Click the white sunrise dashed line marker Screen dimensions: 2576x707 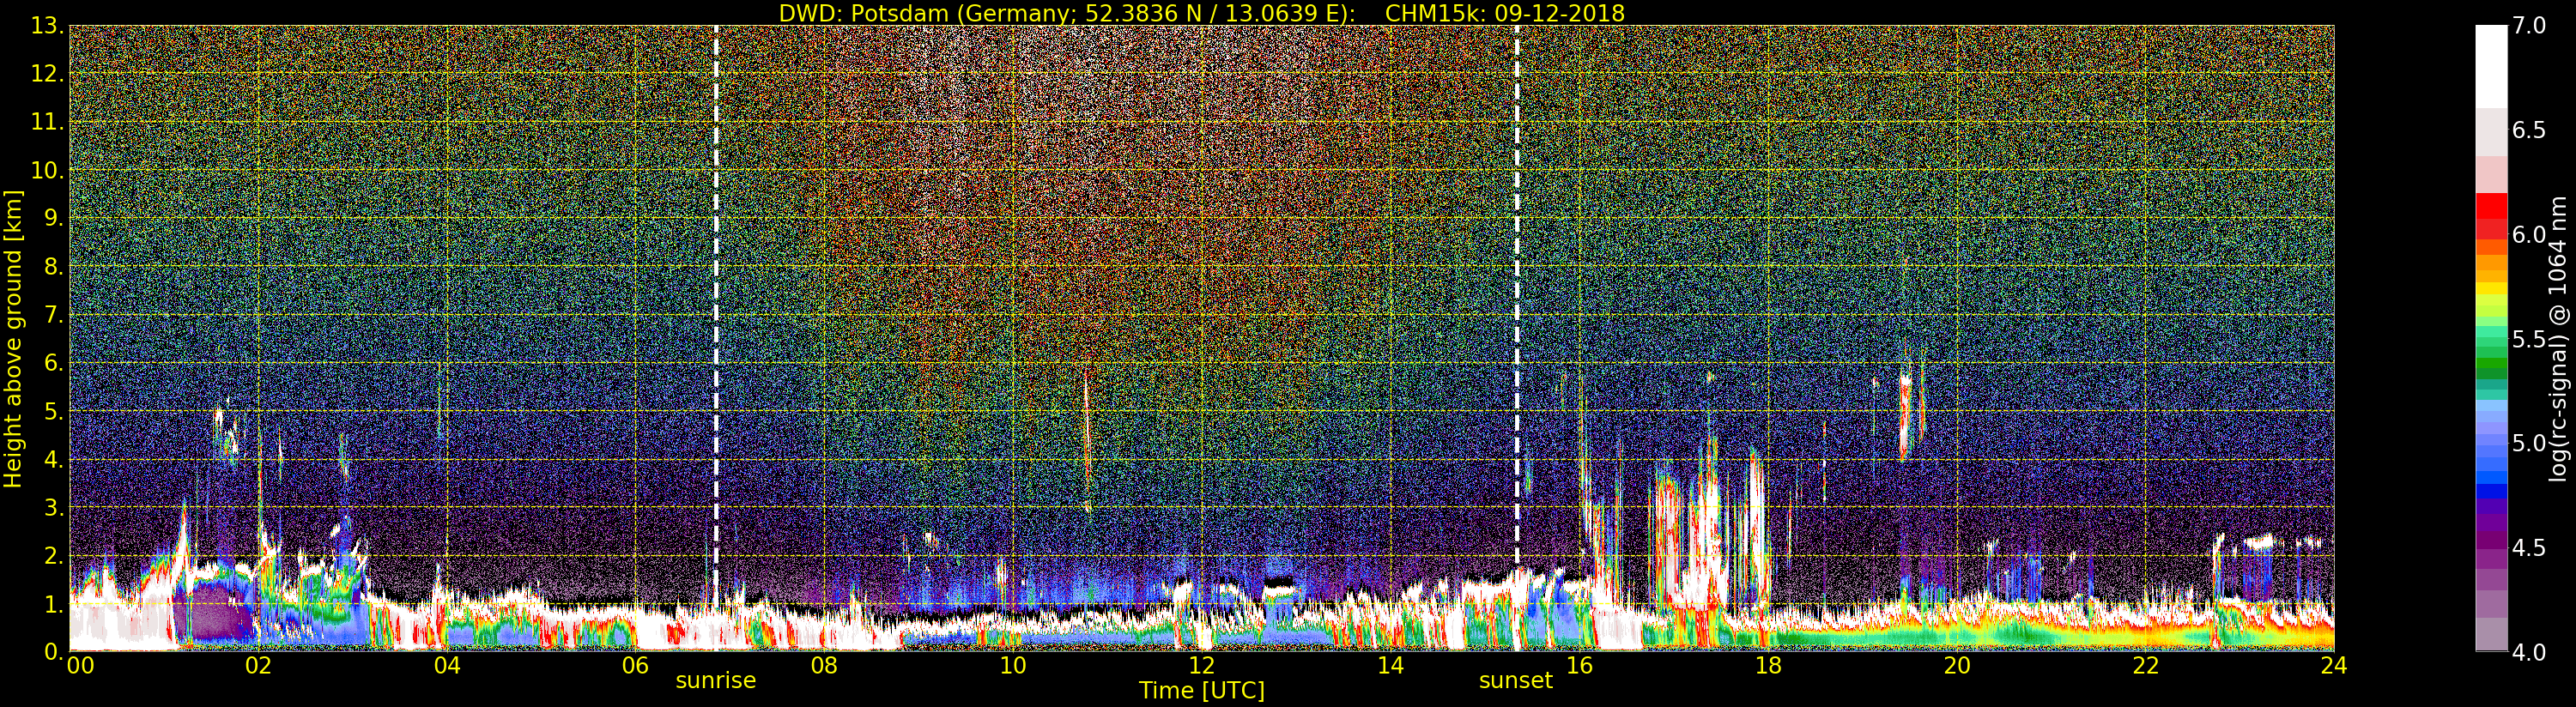click(716, 338)
